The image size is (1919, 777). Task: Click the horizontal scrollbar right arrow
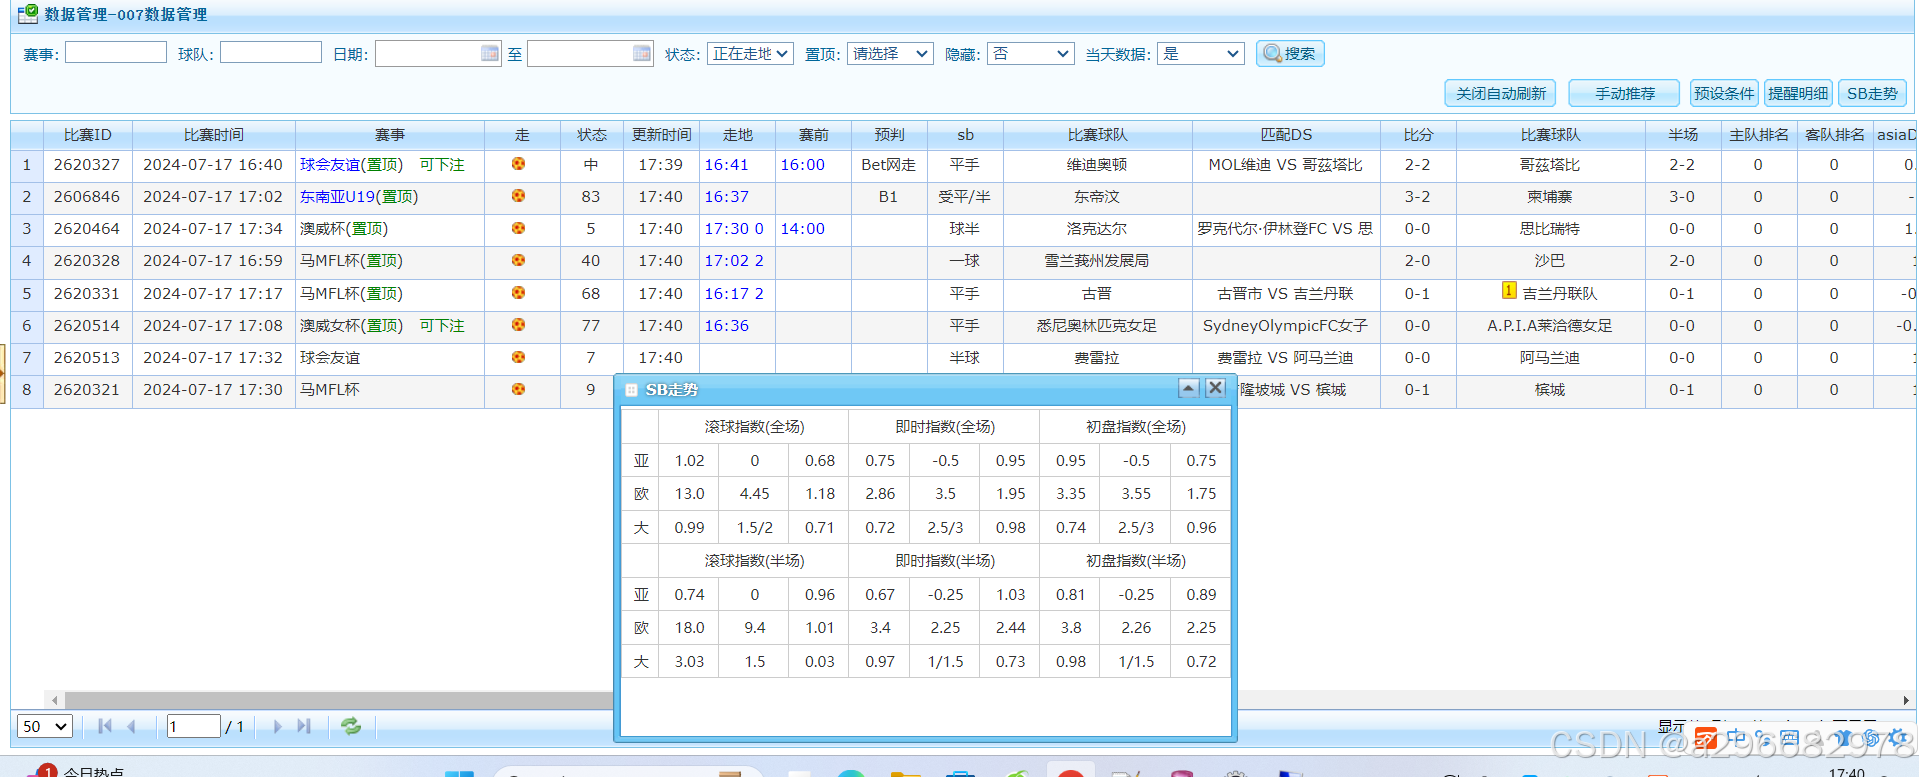[x=1906, y=700]
